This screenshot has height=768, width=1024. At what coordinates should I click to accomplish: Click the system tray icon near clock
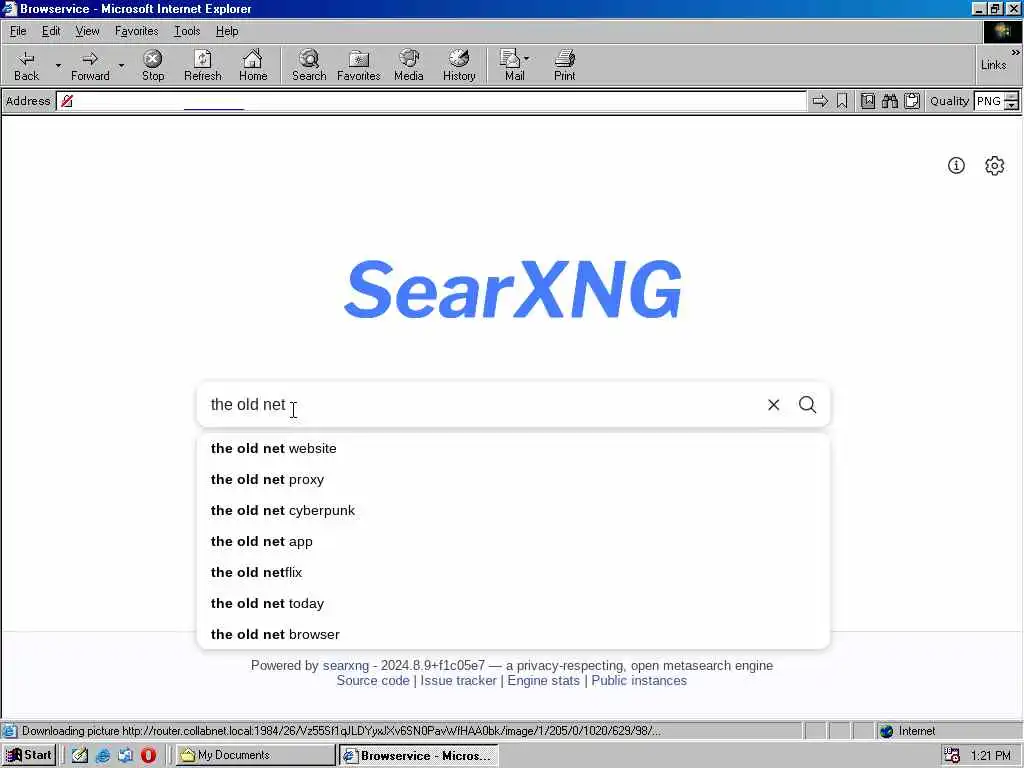pos(952,756)
